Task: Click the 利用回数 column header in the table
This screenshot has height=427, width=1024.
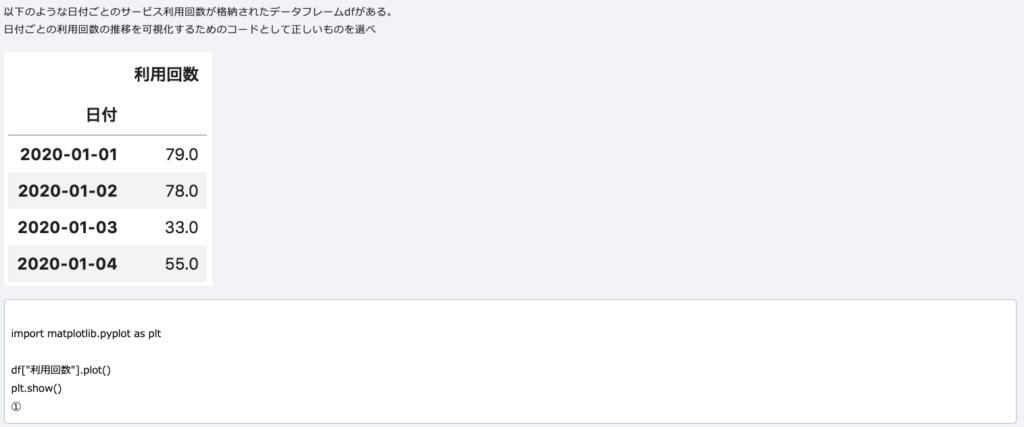Action: point(166,74)
